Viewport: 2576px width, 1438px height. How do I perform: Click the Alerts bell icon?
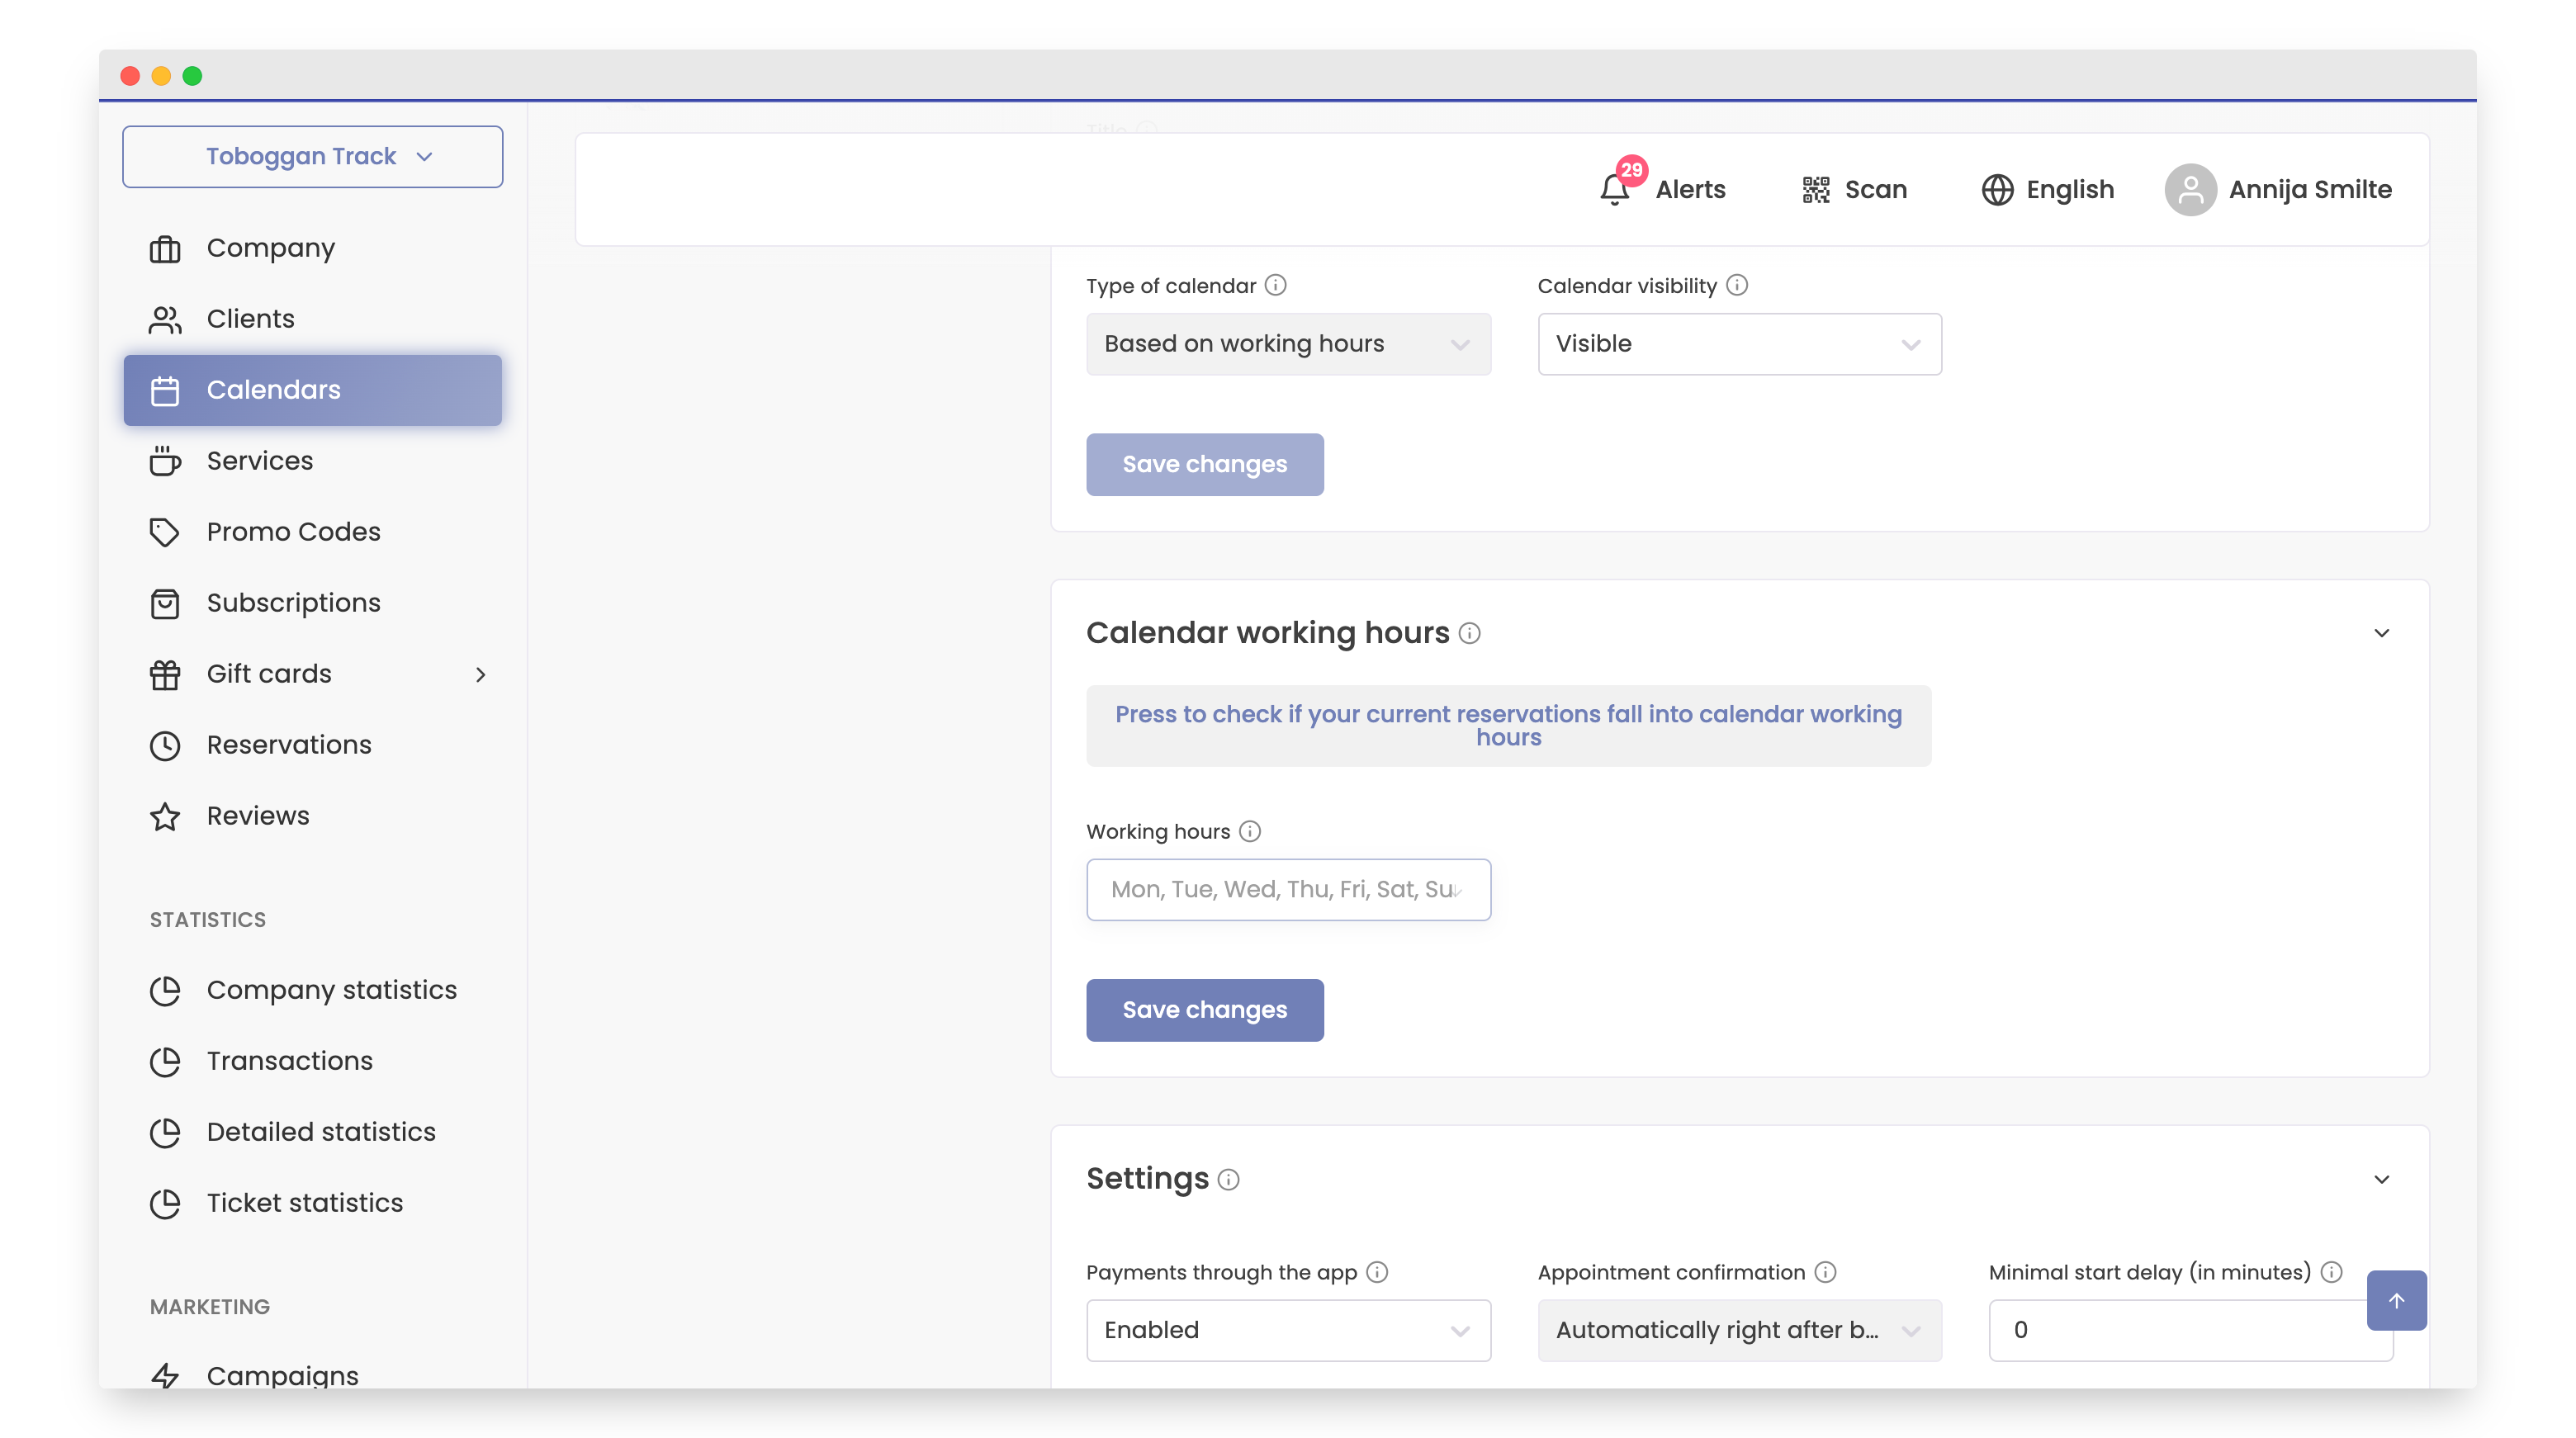pyautogui.click(x=1614, y=189)
